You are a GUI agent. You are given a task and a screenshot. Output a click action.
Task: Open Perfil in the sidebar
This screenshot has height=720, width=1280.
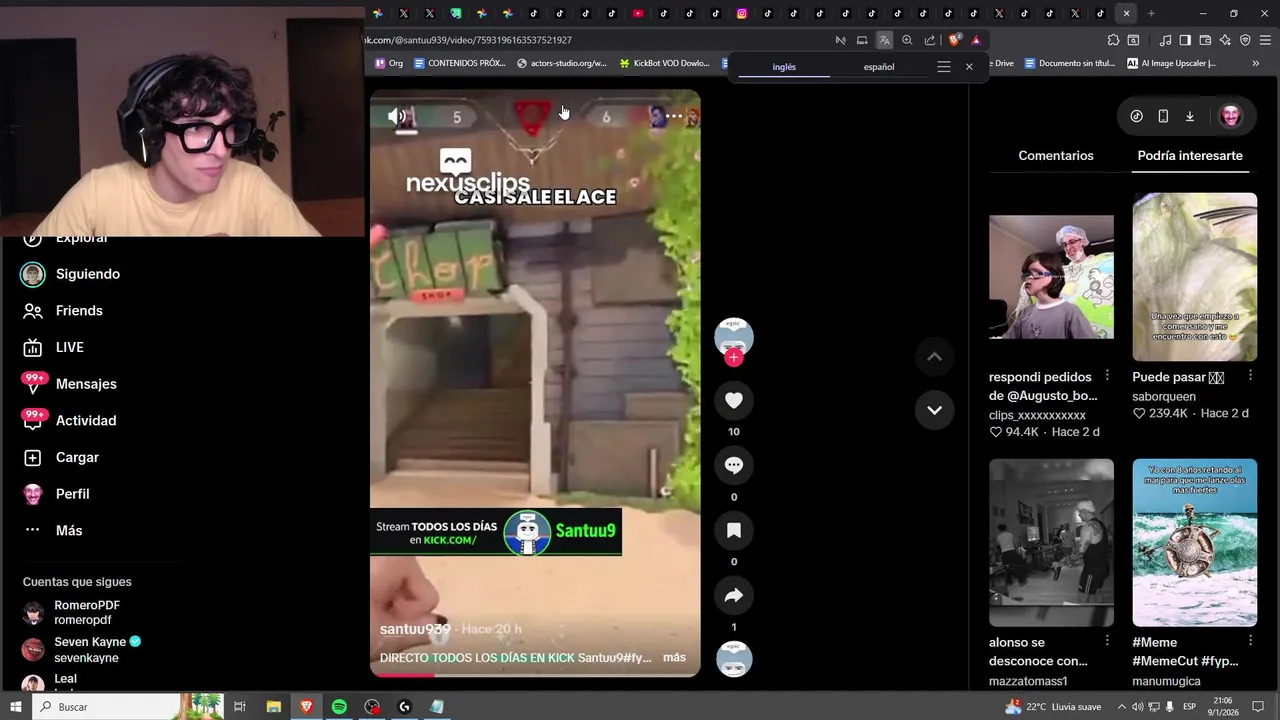[72, 494]
